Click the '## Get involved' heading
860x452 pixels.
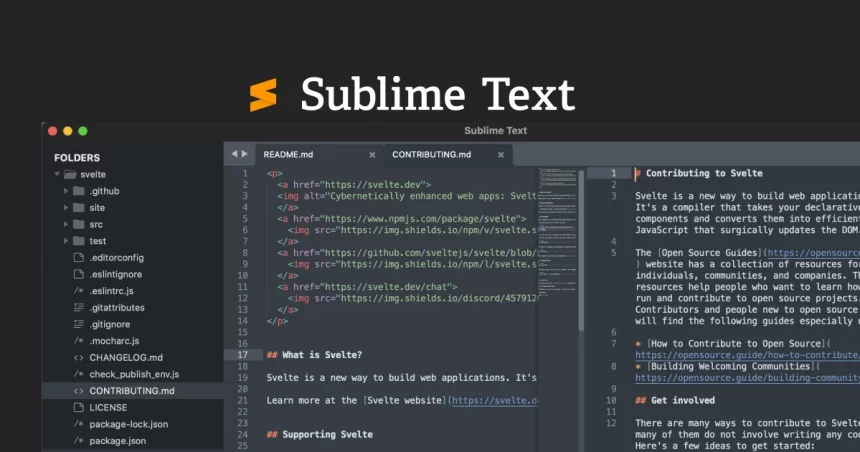[x=675, y=400]
